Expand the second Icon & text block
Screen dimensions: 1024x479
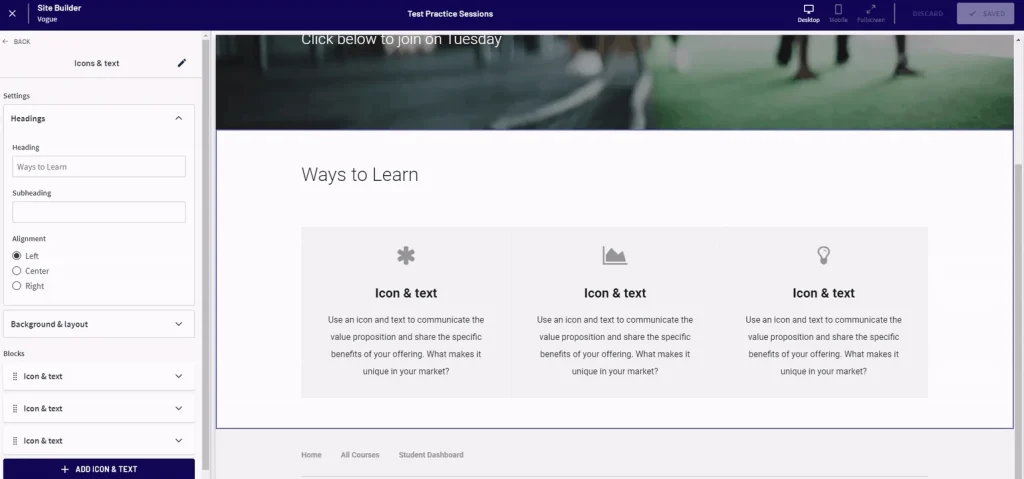point(179,409)
